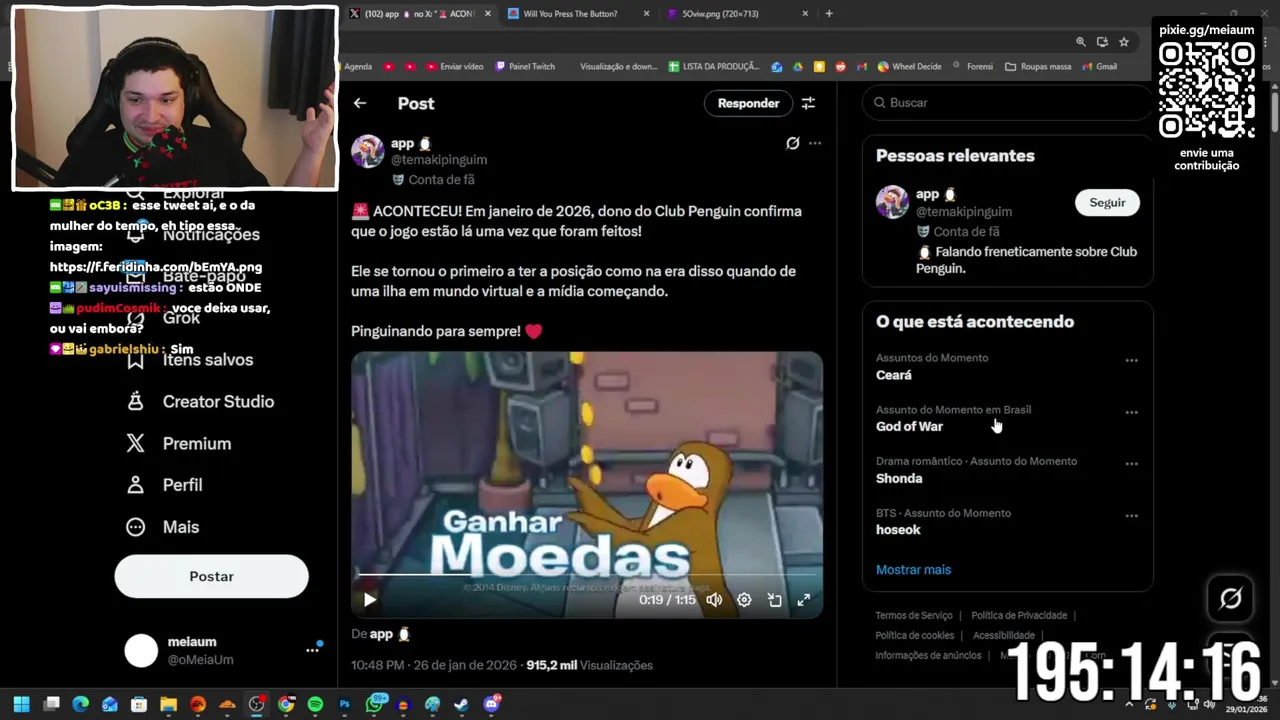Open the hoseok trending topic
The image size is (1280, 720).
coord(898,530)
